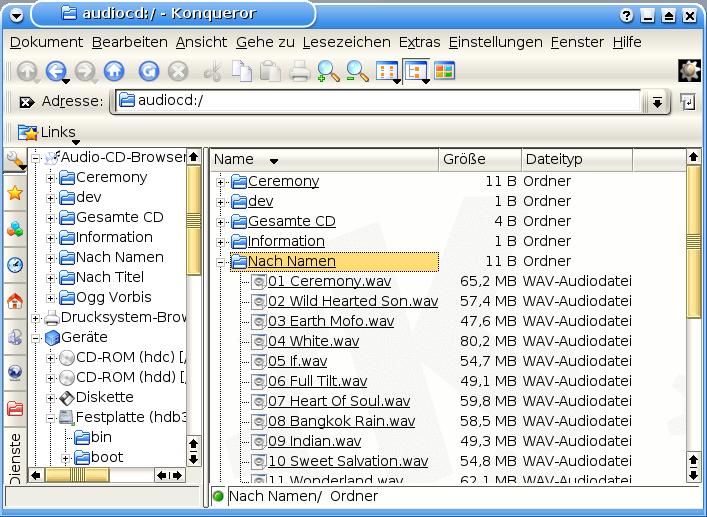
Task: Expand Drucksystem-Browser in the sidebar
Action: tap(35, 318)
